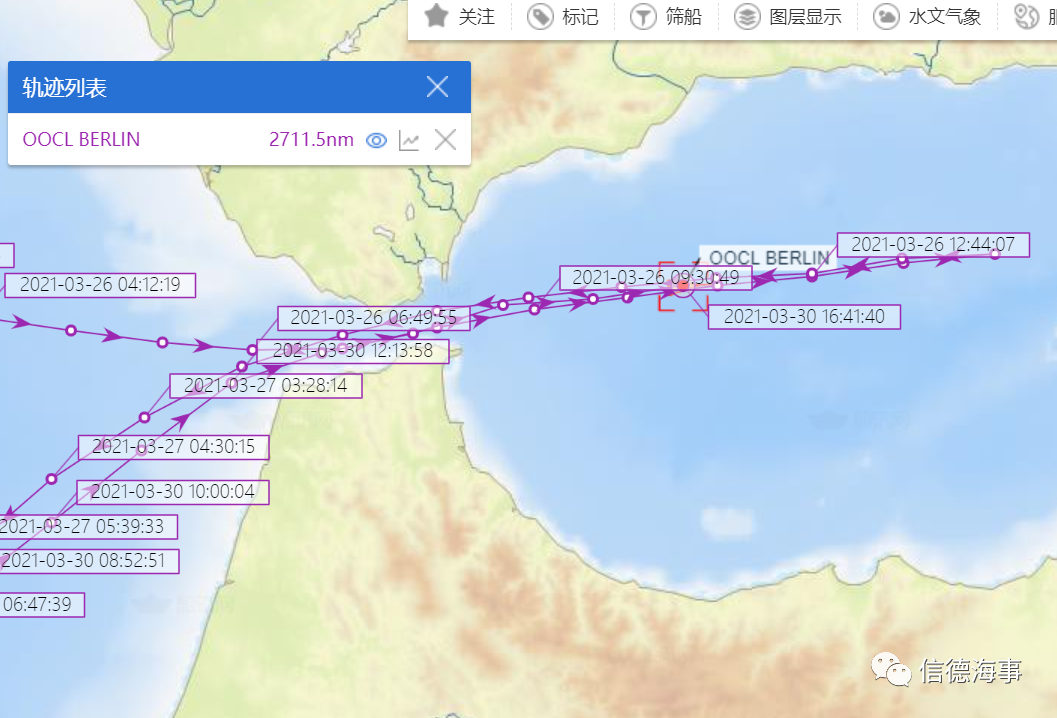Click the 2711.5nm track distance
This screenshot has width=1057, height=718.
[311, 140]
